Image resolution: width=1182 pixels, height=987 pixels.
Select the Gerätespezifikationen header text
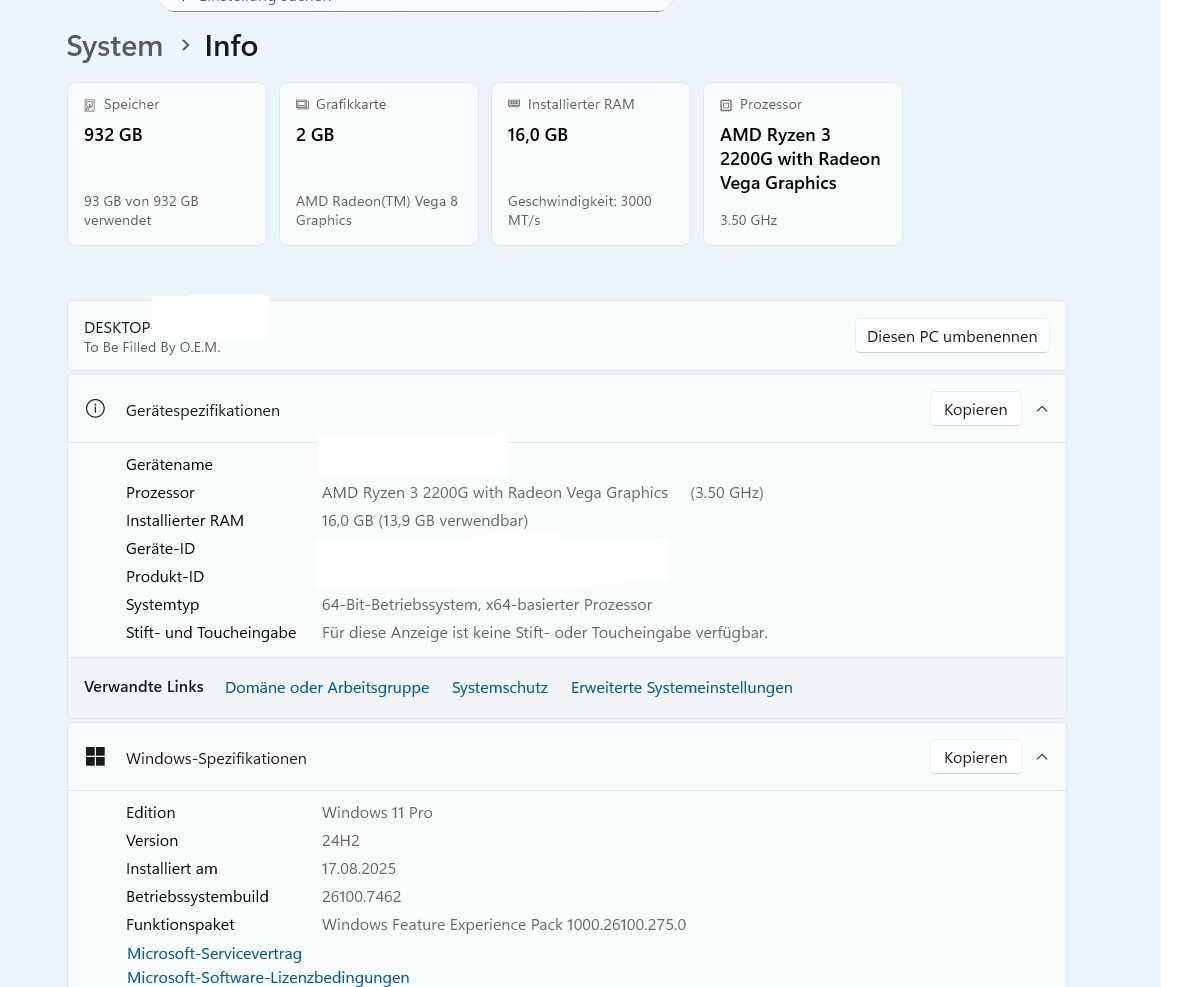coord(203,410)
